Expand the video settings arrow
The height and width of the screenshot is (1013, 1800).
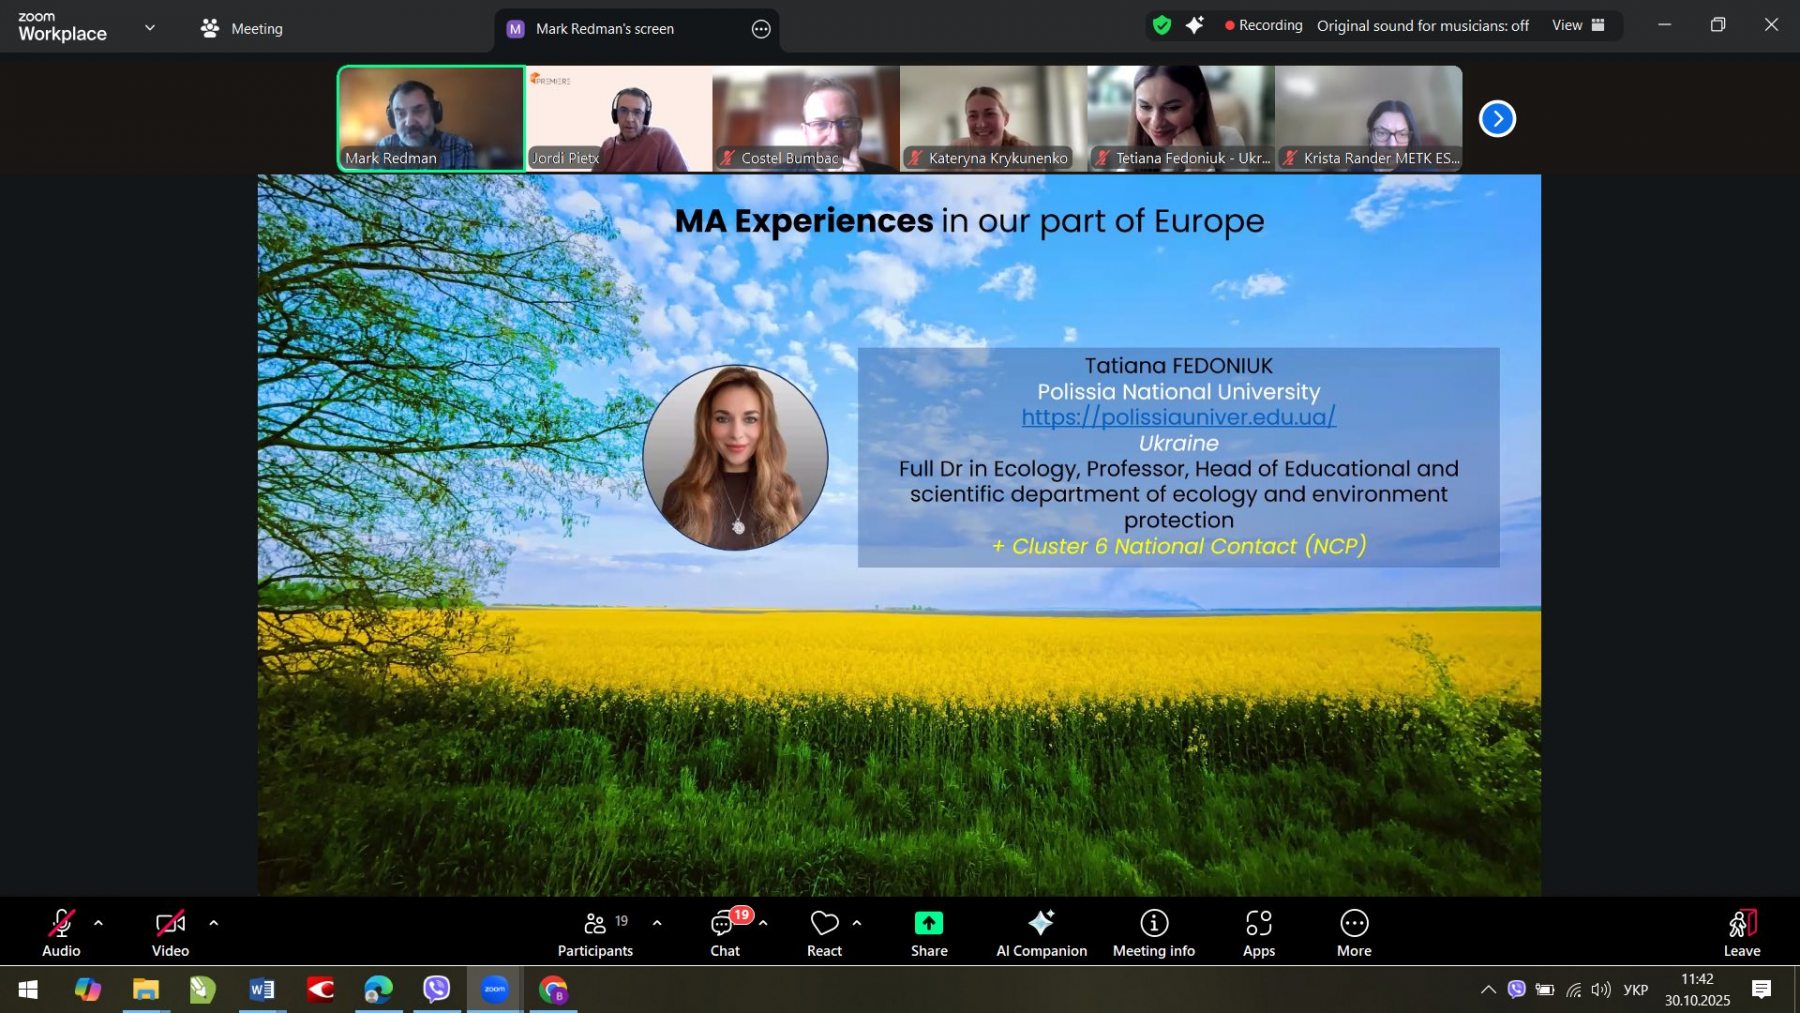pos(213,923)
